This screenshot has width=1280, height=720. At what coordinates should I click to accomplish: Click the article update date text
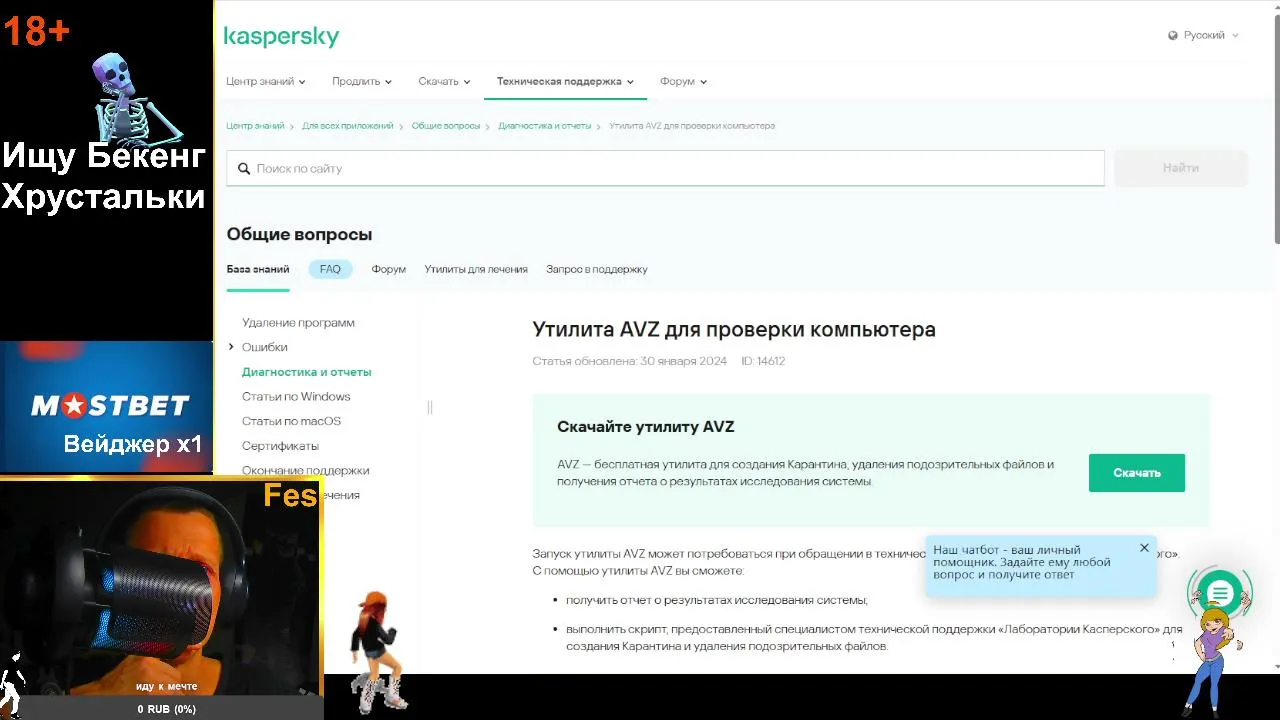[630, 361]
